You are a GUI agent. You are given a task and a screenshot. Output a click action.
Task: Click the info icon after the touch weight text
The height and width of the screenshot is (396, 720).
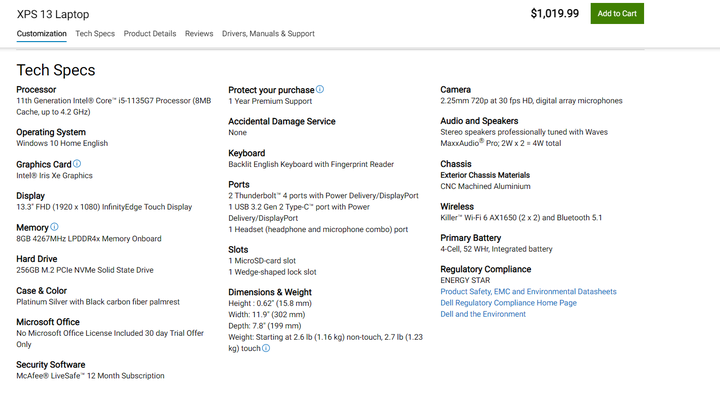coord(266,348)
